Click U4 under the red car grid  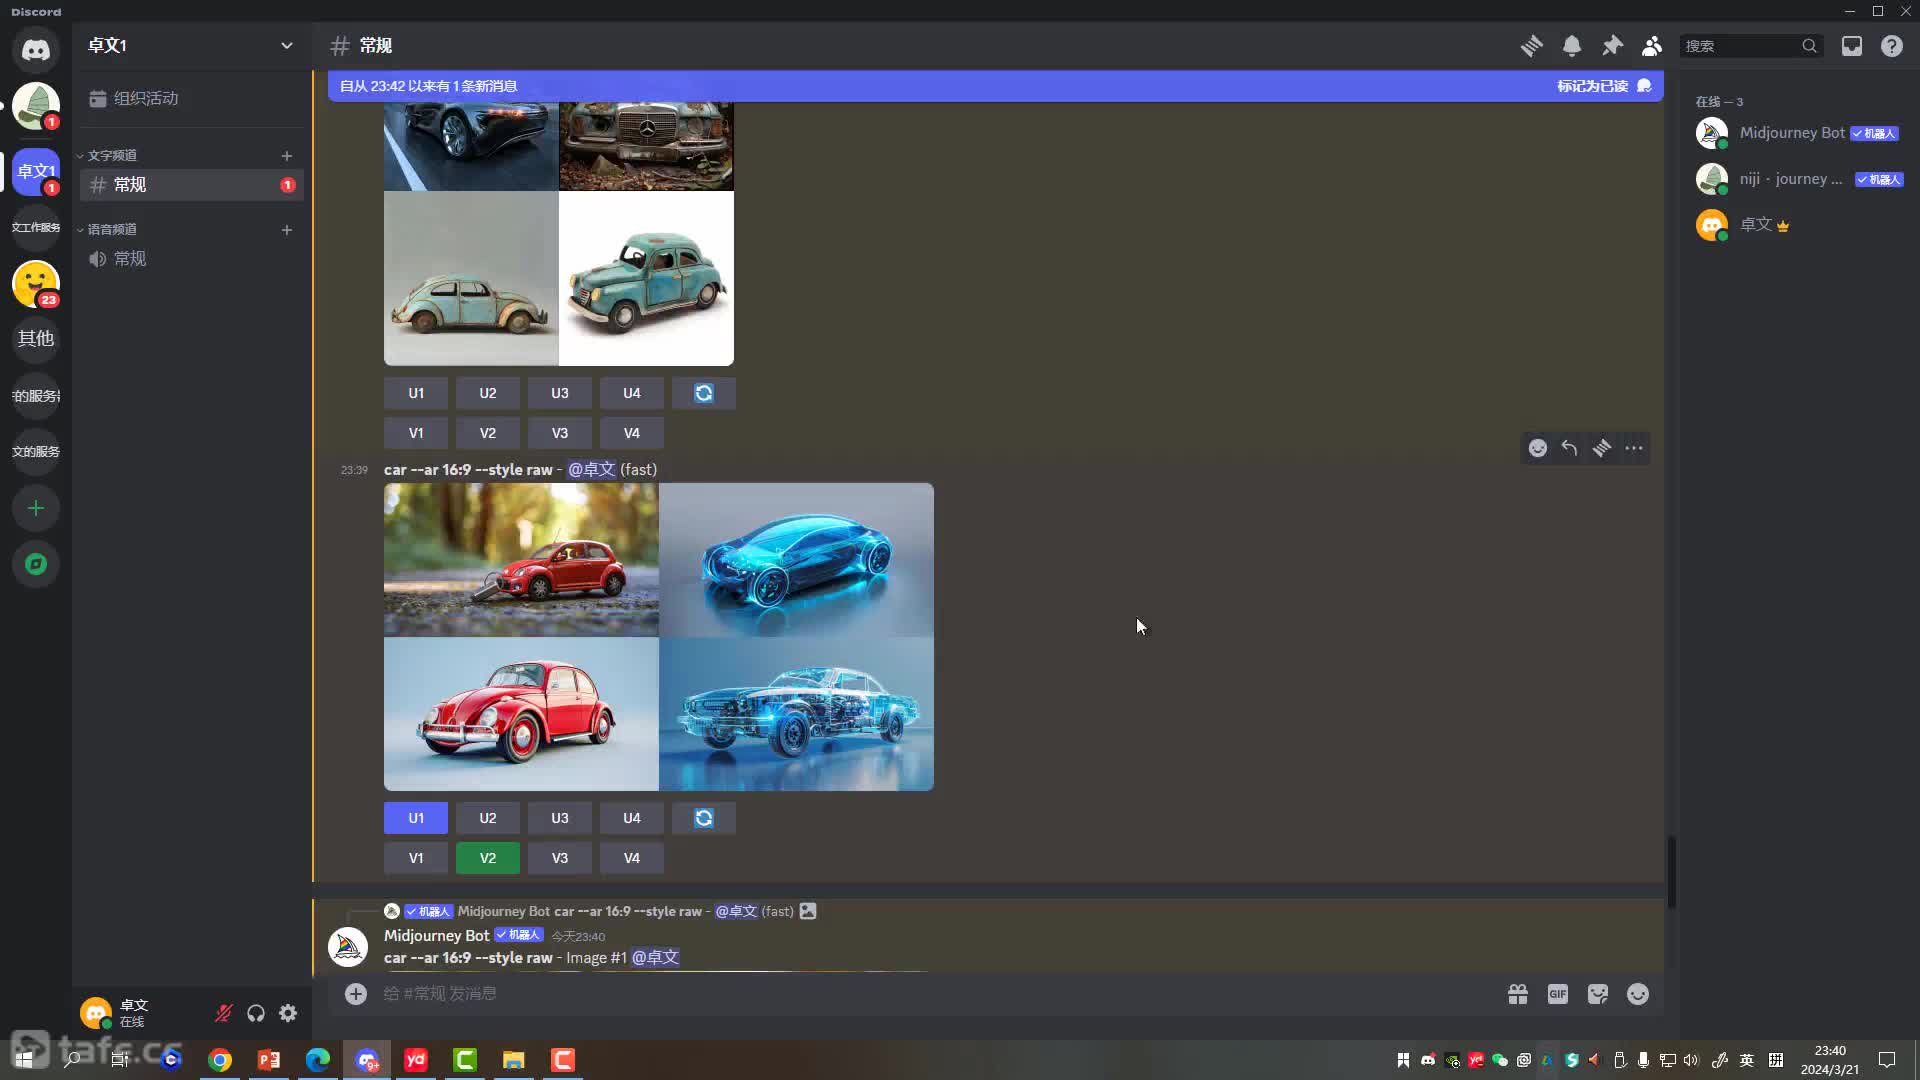632,818
